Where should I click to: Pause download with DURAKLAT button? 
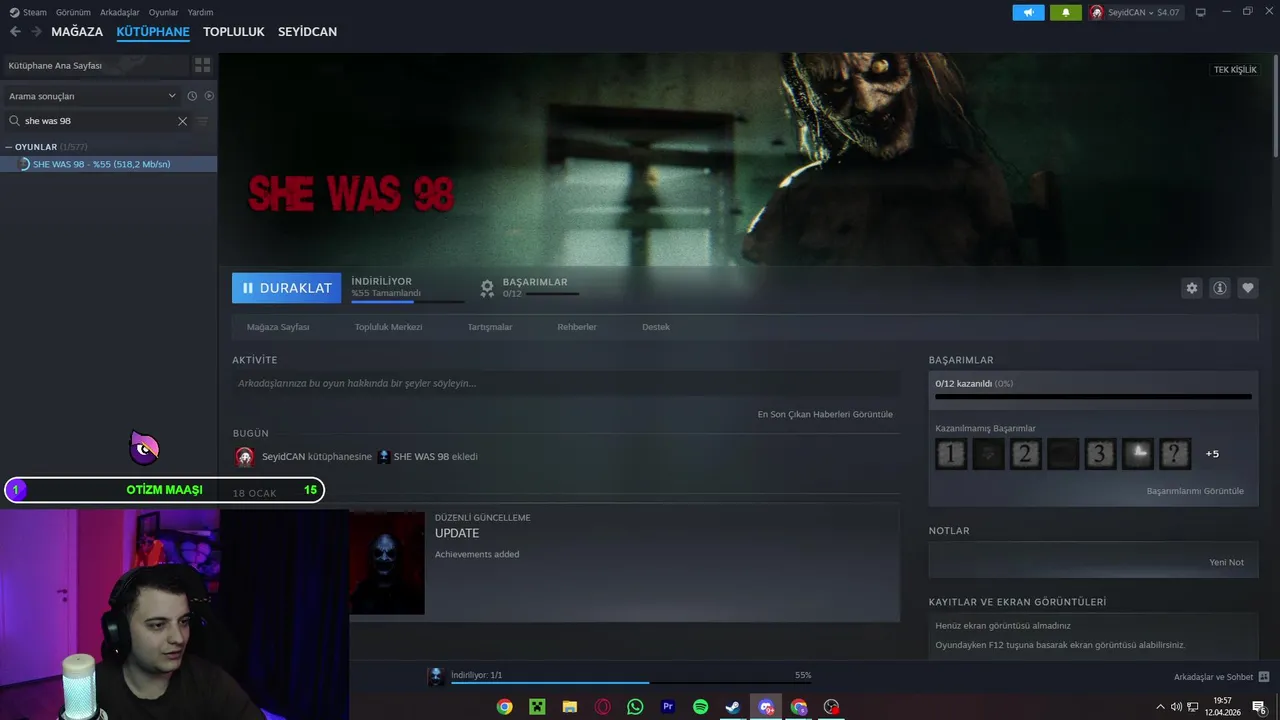coord(286,288)
